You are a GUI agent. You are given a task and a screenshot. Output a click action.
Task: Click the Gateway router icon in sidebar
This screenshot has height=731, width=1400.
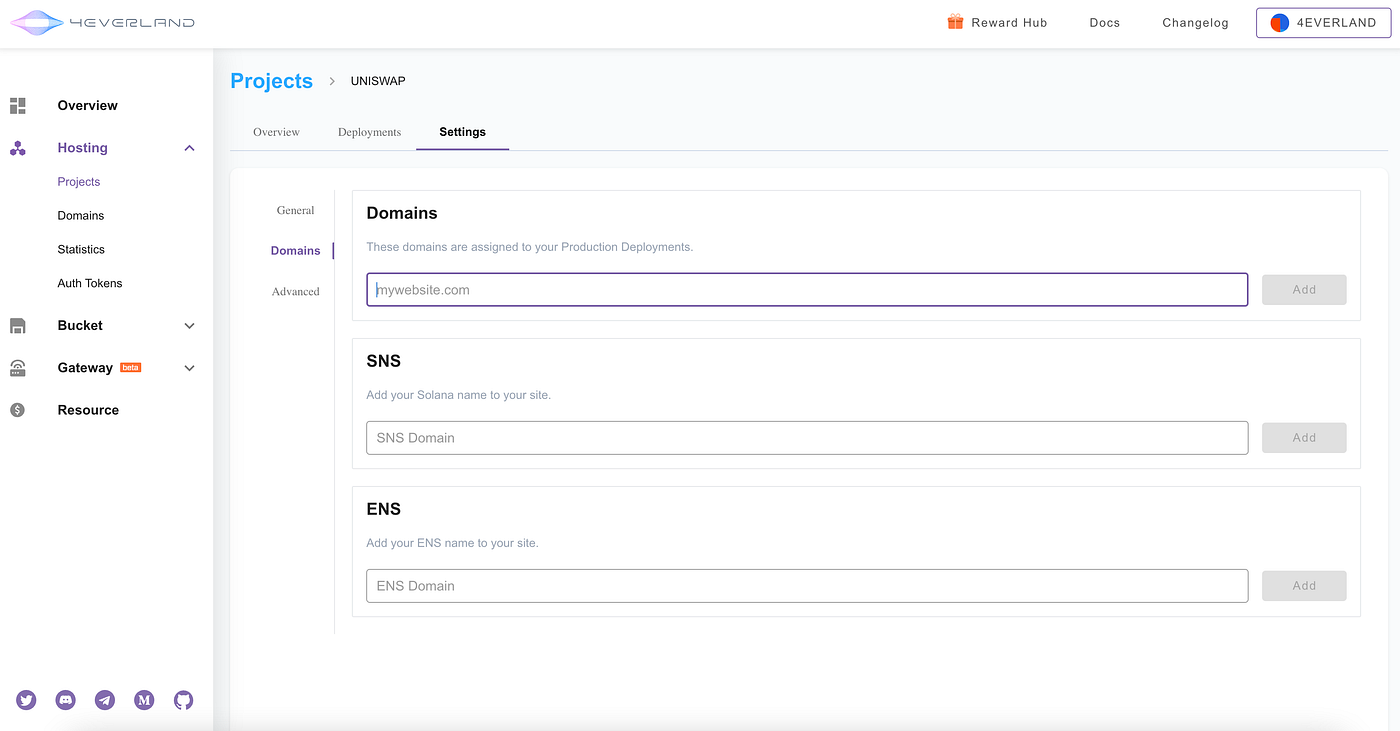pyautogui.click(x=17, y=368)
